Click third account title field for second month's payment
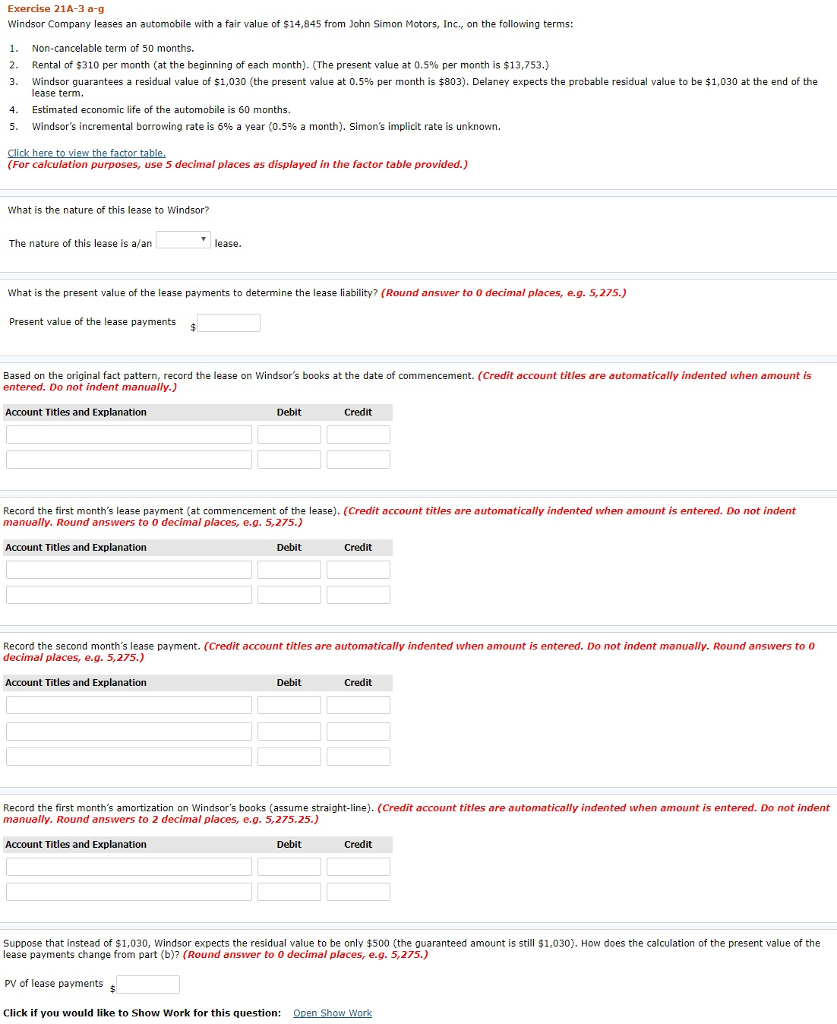This screenshot has width=837, height=1024. [x=129, y=756]
